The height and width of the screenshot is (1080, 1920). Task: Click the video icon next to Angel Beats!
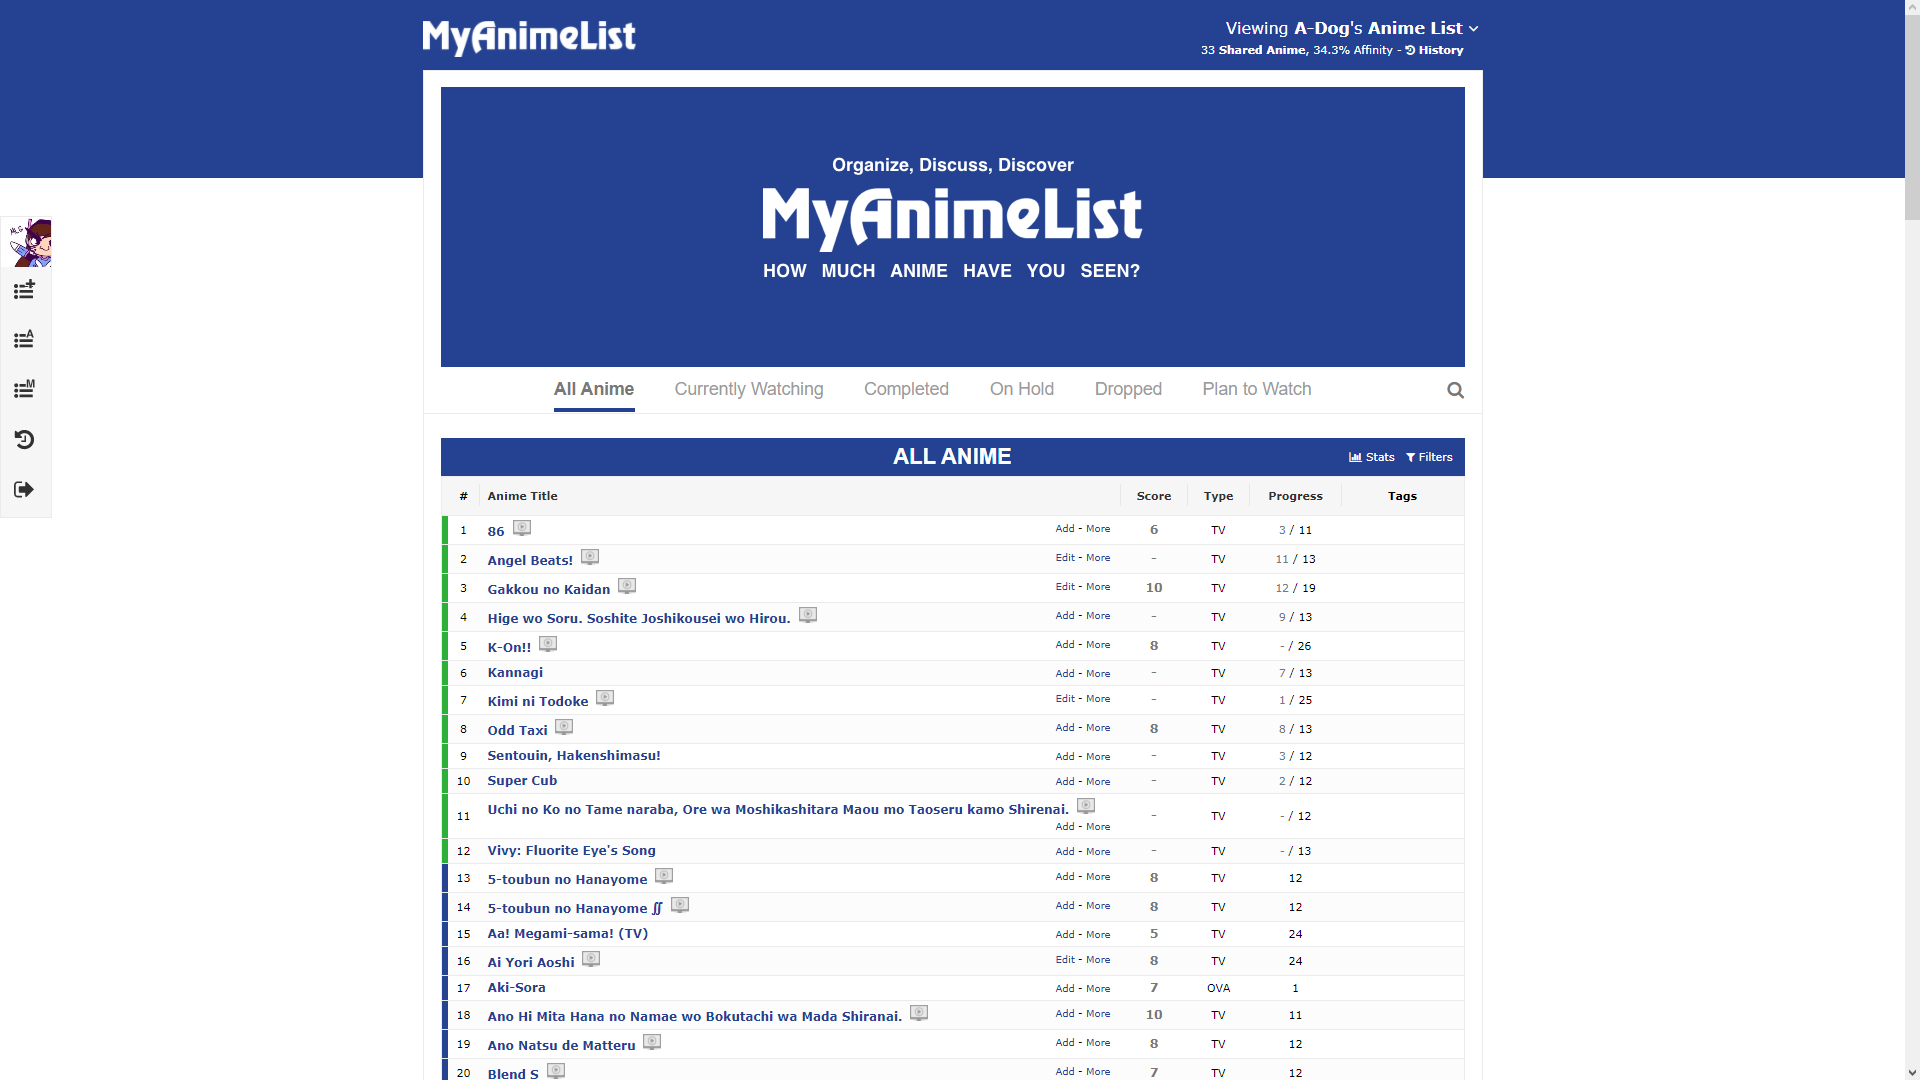[590, 557]
